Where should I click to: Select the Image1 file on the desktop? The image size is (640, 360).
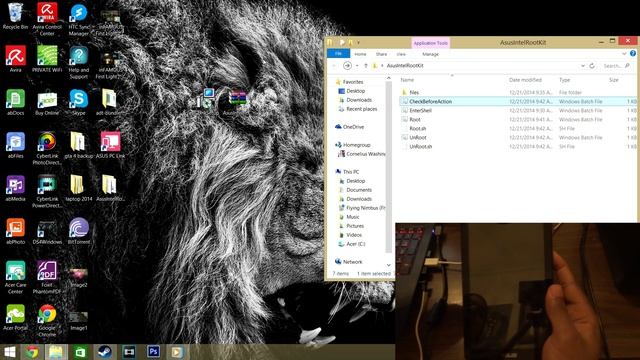pos(78,320)
